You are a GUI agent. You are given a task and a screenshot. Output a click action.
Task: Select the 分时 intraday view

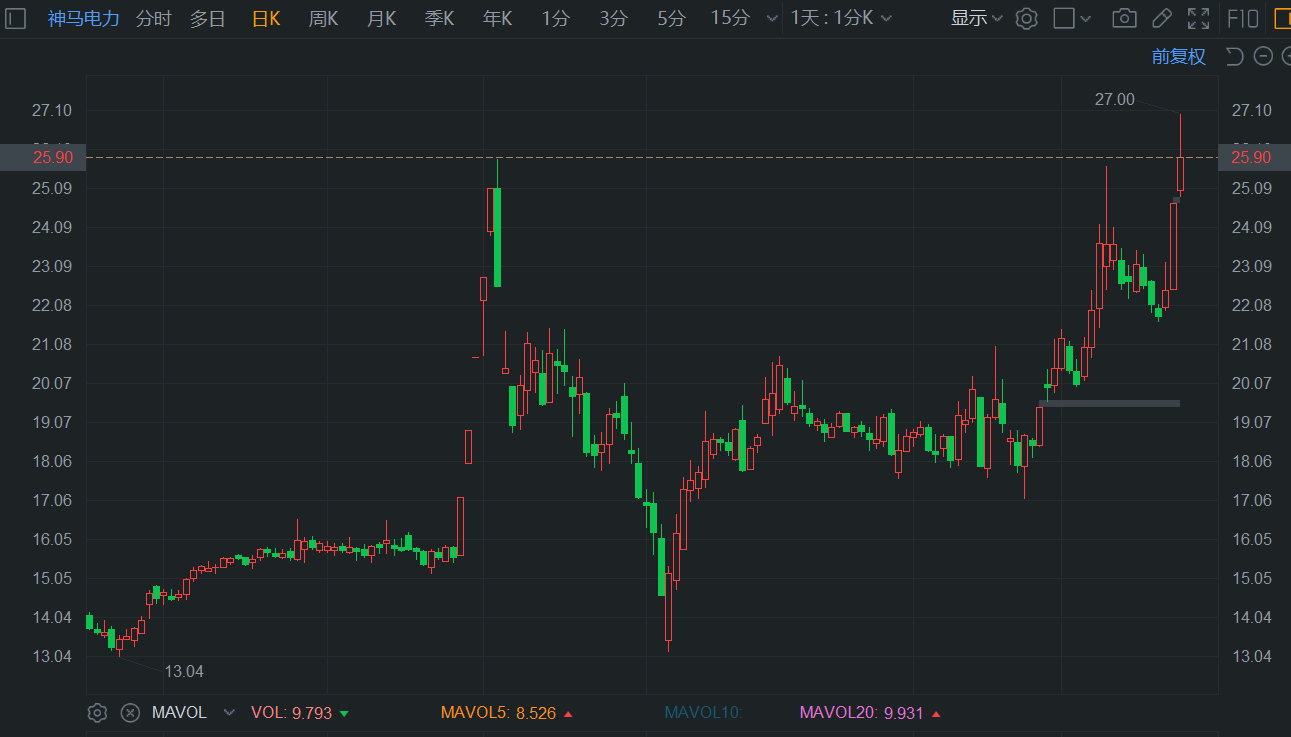[x=152, y=17]
